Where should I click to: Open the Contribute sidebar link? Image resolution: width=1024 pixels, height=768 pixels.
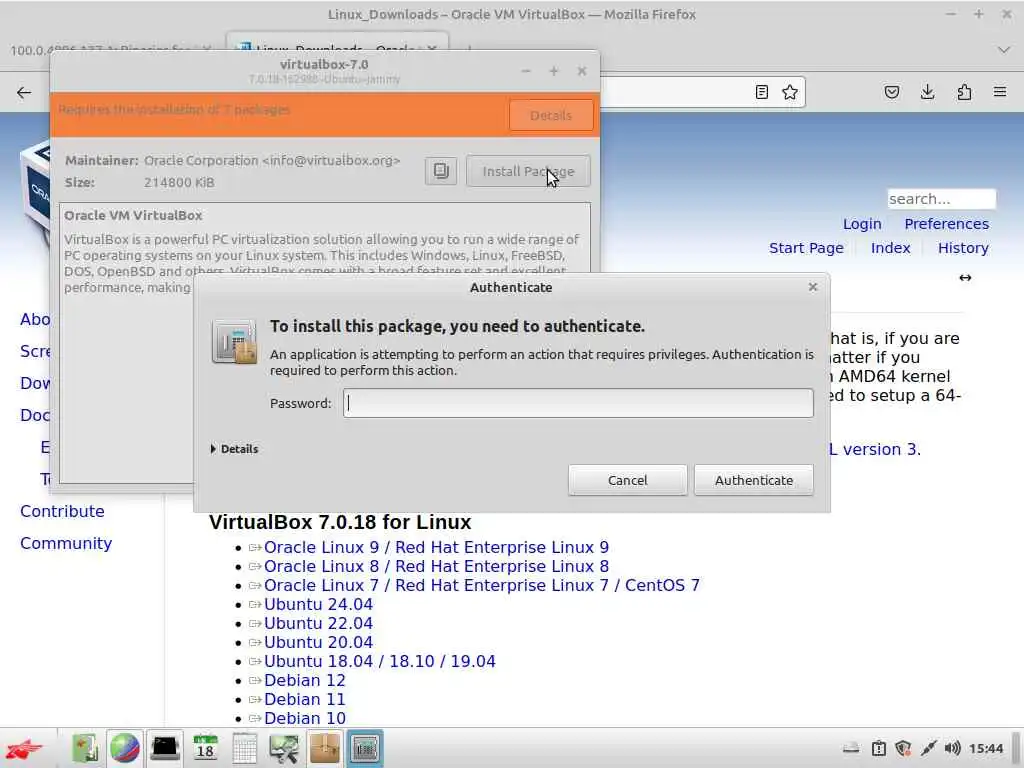62,511
